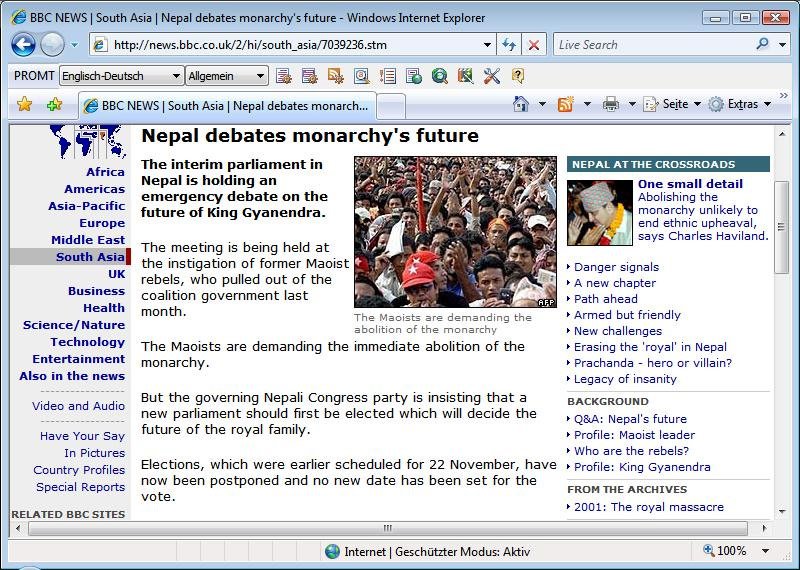This screenshot has width=800, height=570.
Task: Click the browser Forward arrow button
Action: point(52,44)
